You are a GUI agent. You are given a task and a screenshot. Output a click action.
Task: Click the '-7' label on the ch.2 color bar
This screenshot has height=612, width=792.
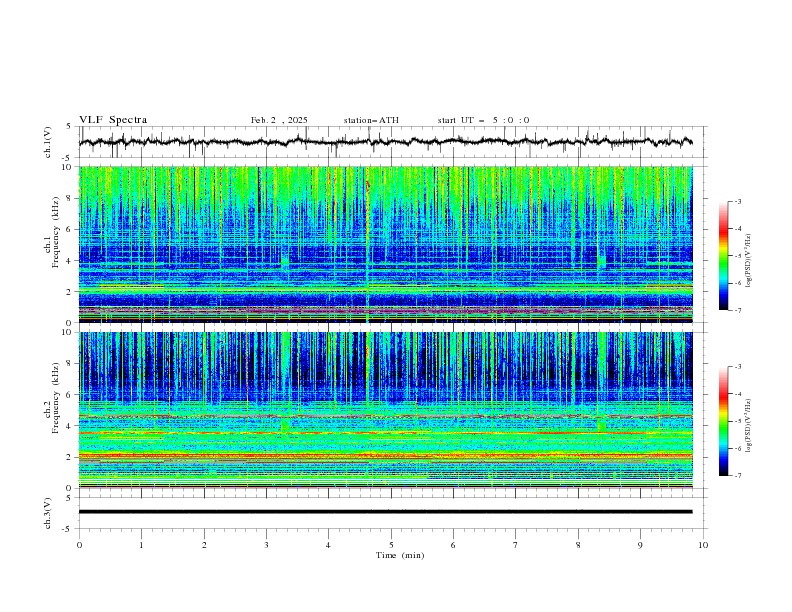point(737,476)
